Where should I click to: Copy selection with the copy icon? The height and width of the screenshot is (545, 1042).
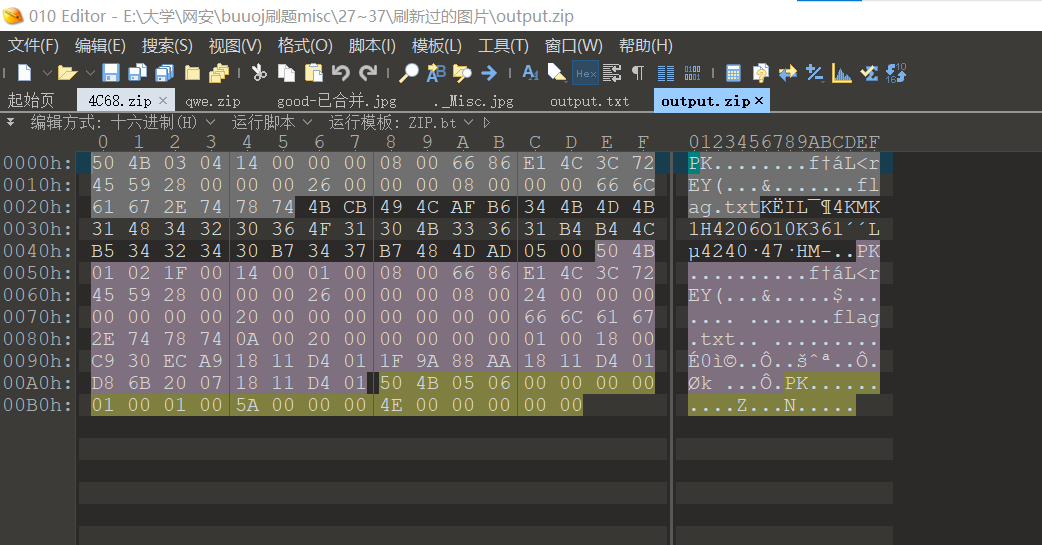coord(286,72)
